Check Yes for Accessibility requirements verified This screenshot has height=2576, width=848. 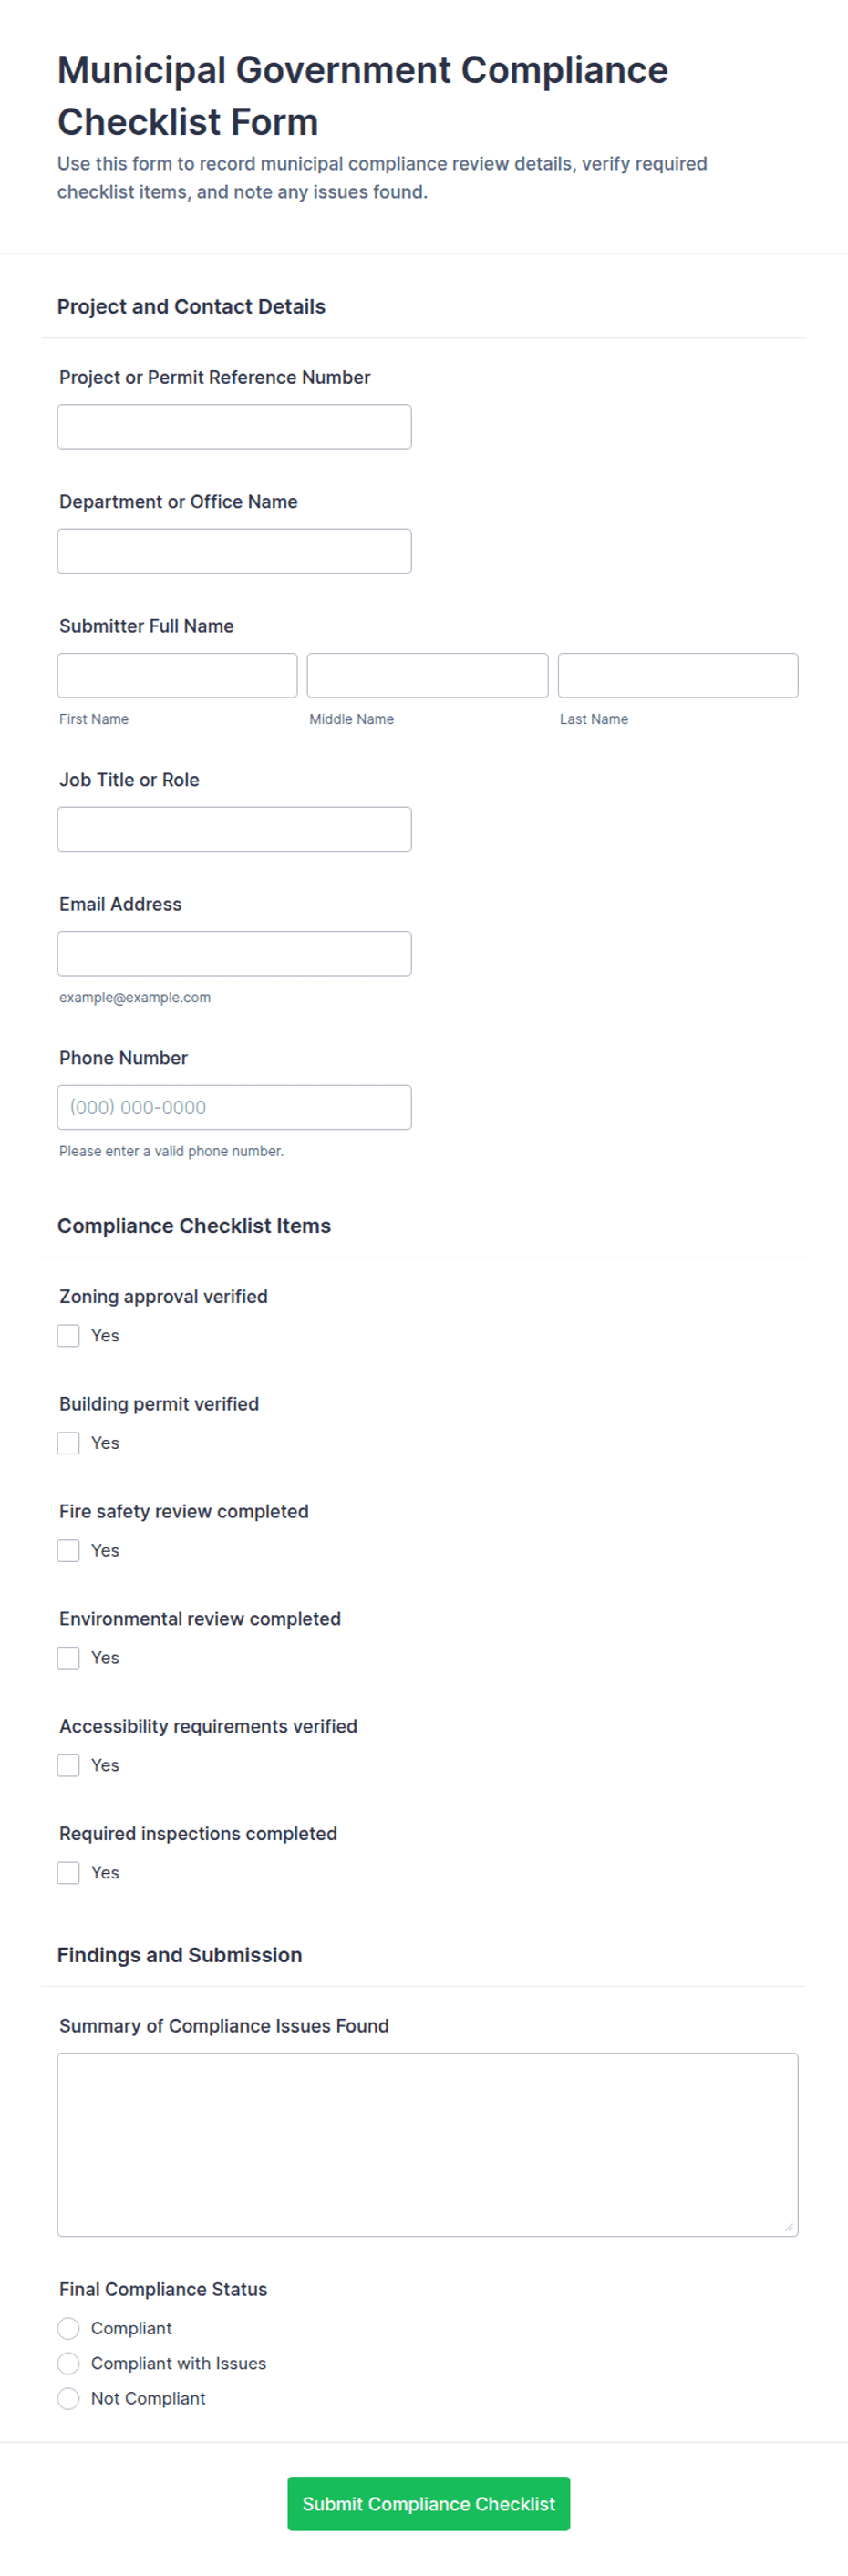68,1765
